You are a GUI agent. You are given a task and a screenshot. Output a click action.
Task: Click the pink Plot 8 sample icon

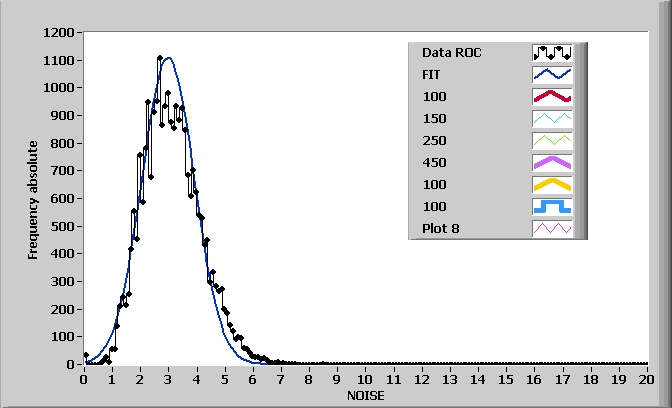tap(551, 228)
